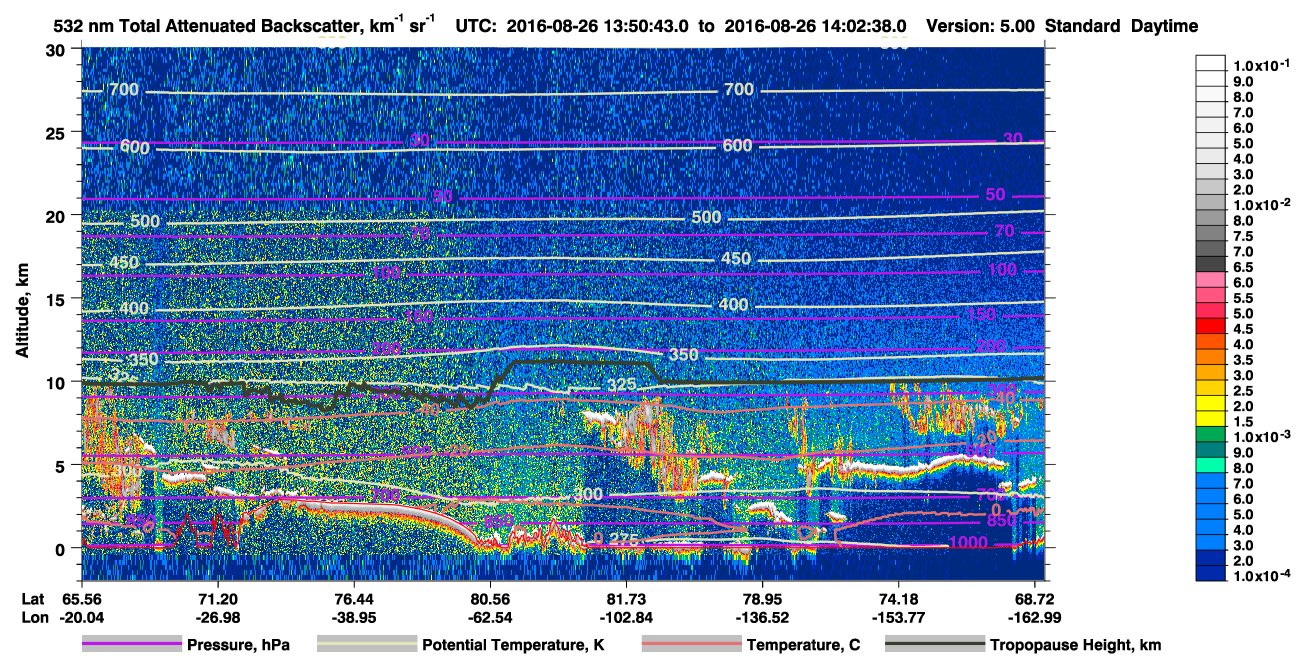Viewport: 1300px width, 667px height.
Task: Click longitude value '-20.04'
Action: coord(80,617)
